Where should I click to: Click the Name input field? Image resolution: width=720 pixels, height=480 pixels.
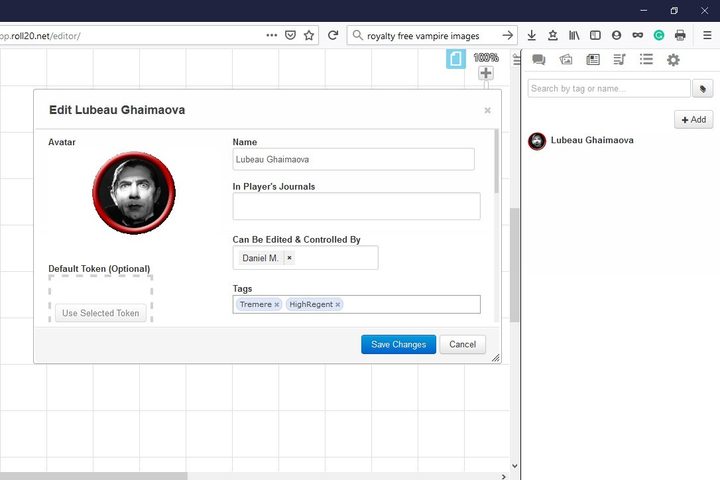(354, 159)
